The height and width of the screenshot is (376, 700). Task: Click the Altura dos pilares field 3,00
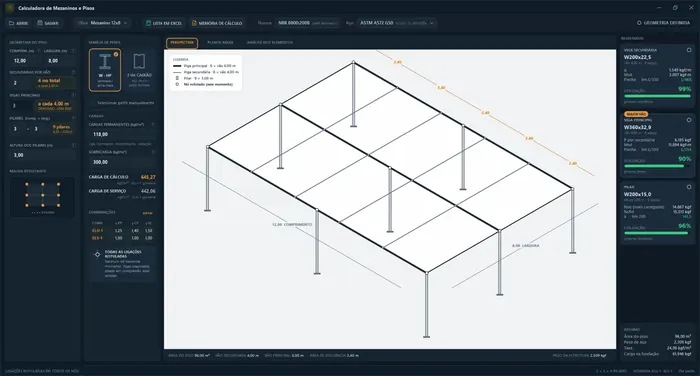click(x=42, y=155)
